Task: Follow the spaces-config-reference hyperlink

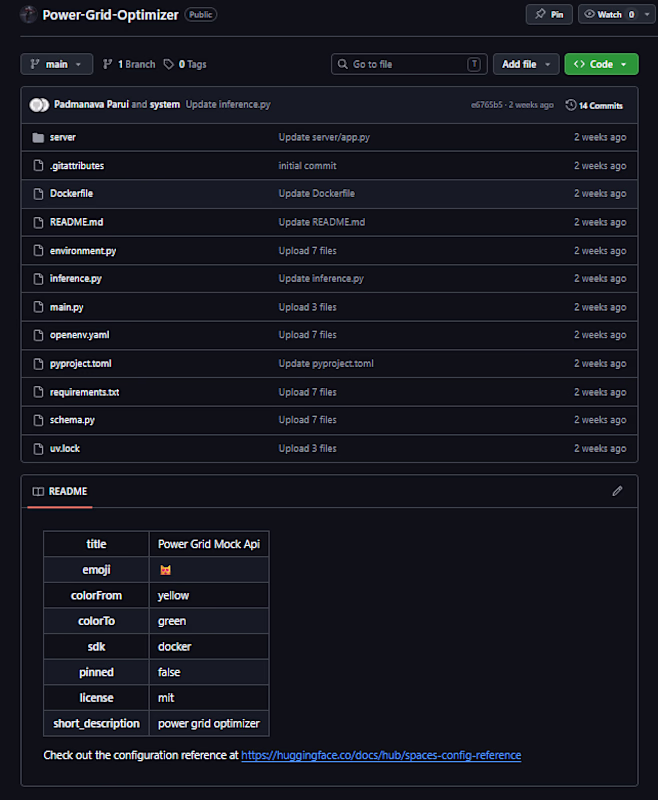Action: click(x=381, y=755)
